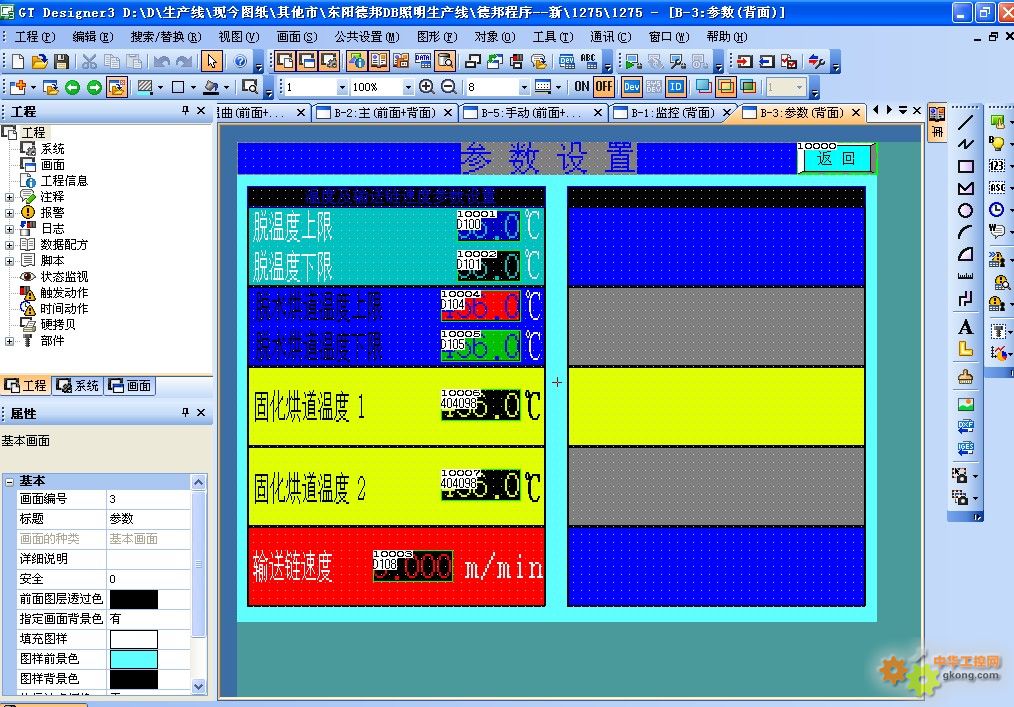Click the Save project icon

(62, 62)
